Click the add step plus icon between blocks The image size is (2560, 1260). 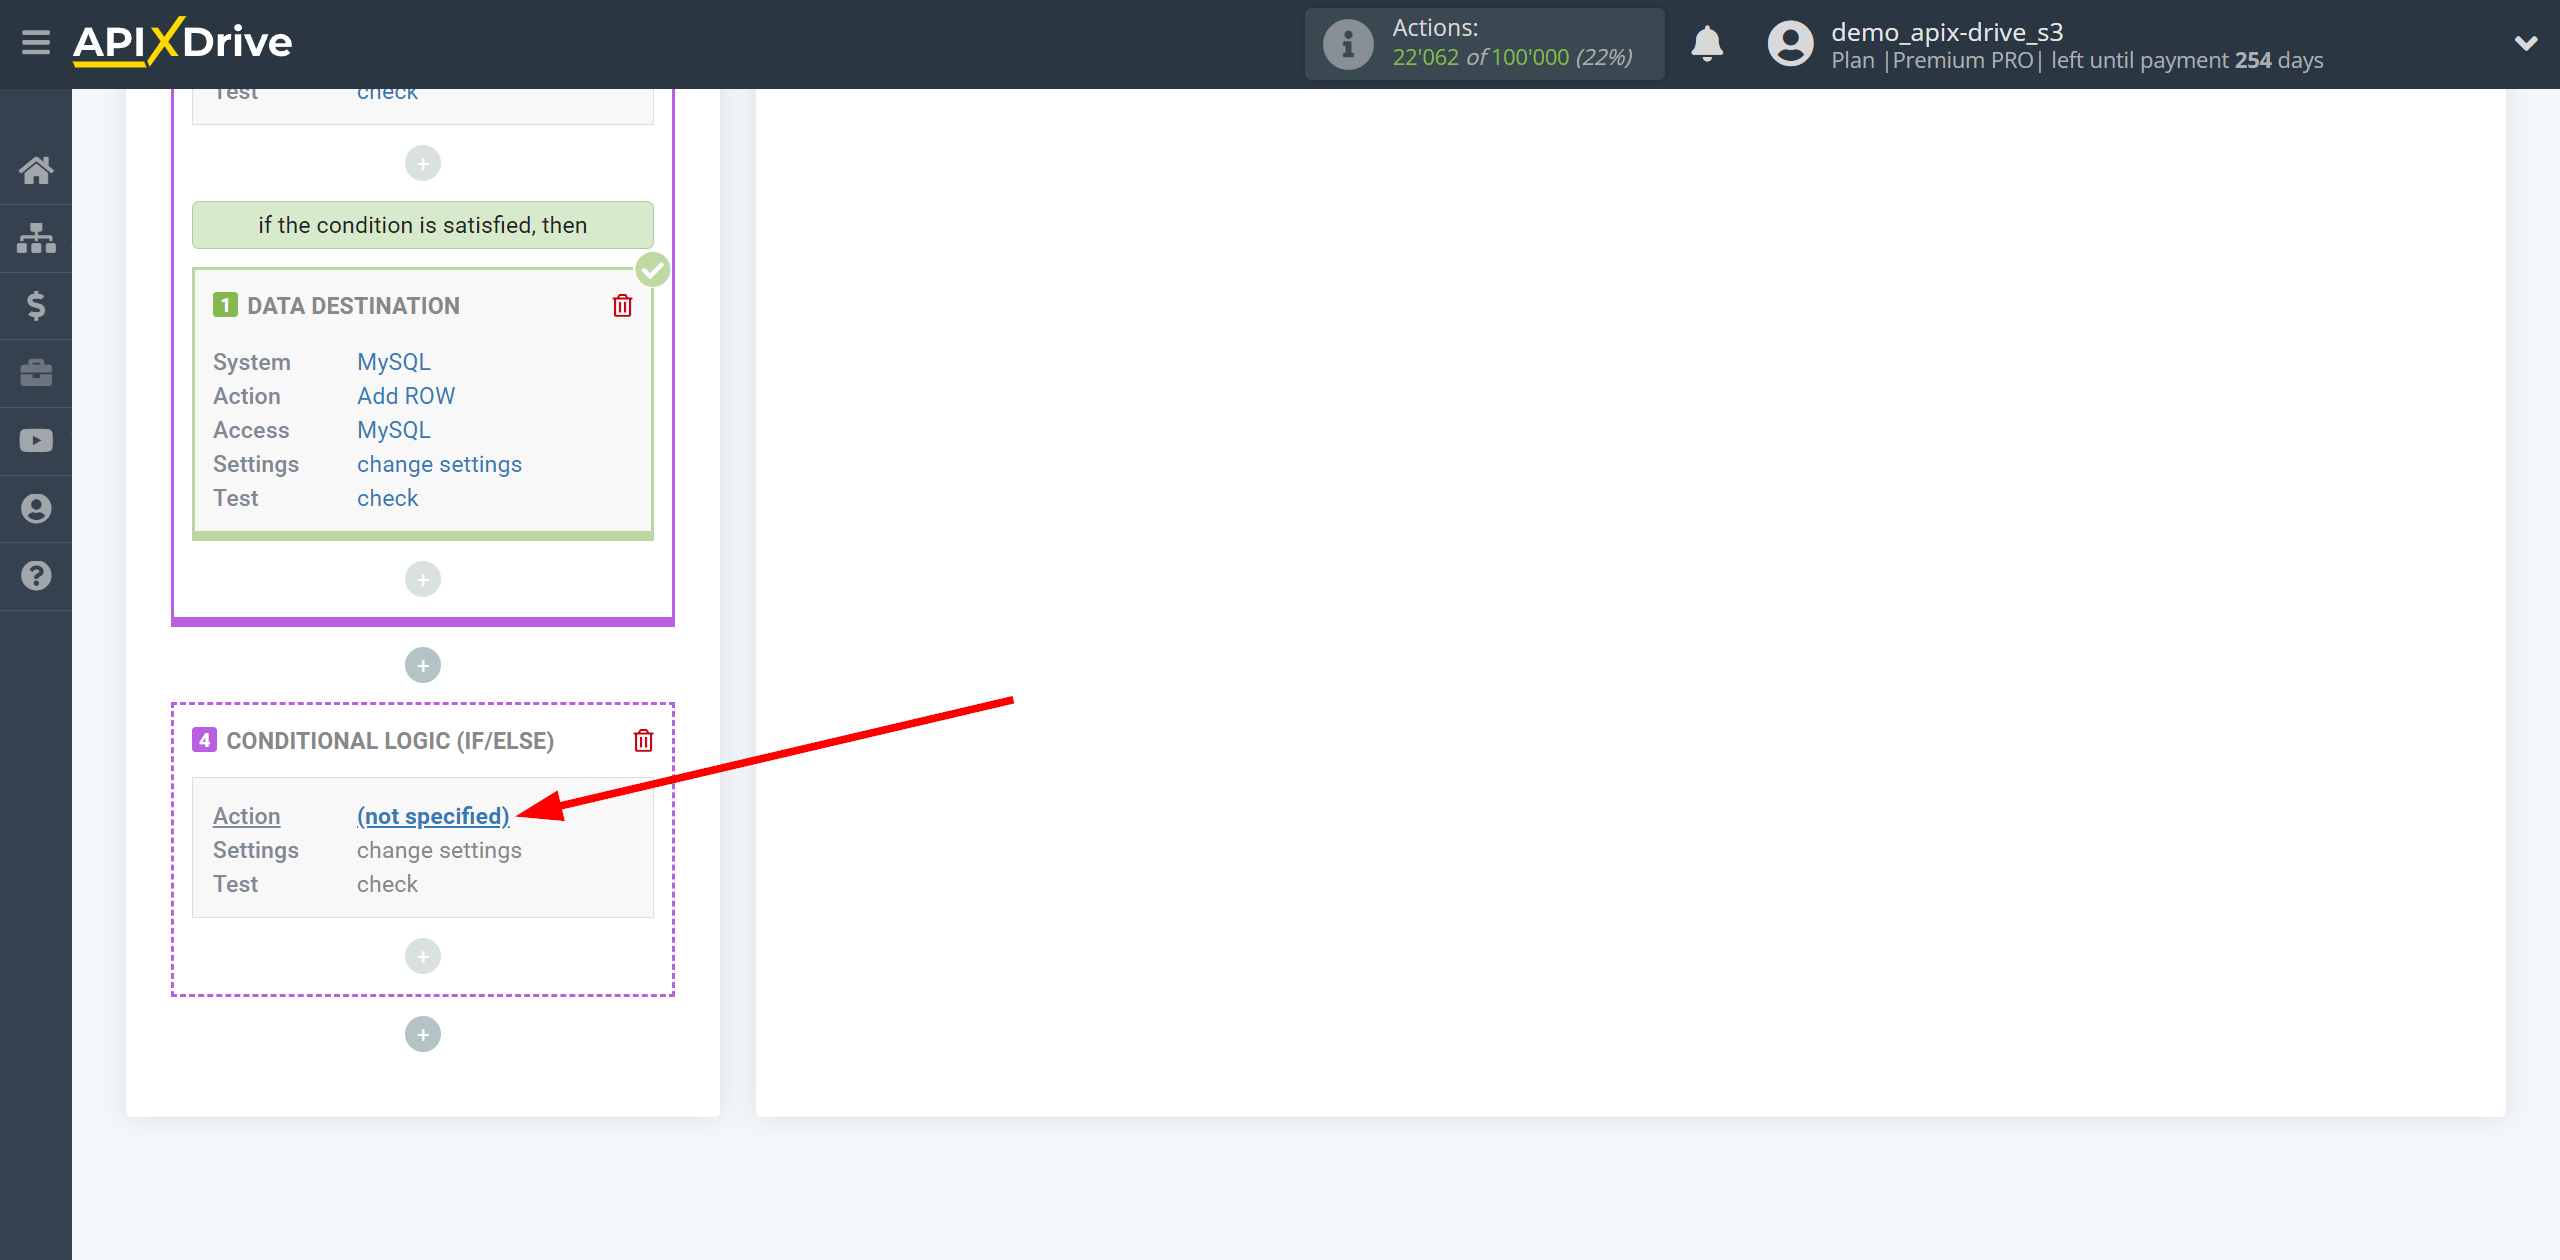tap(423, 664)
